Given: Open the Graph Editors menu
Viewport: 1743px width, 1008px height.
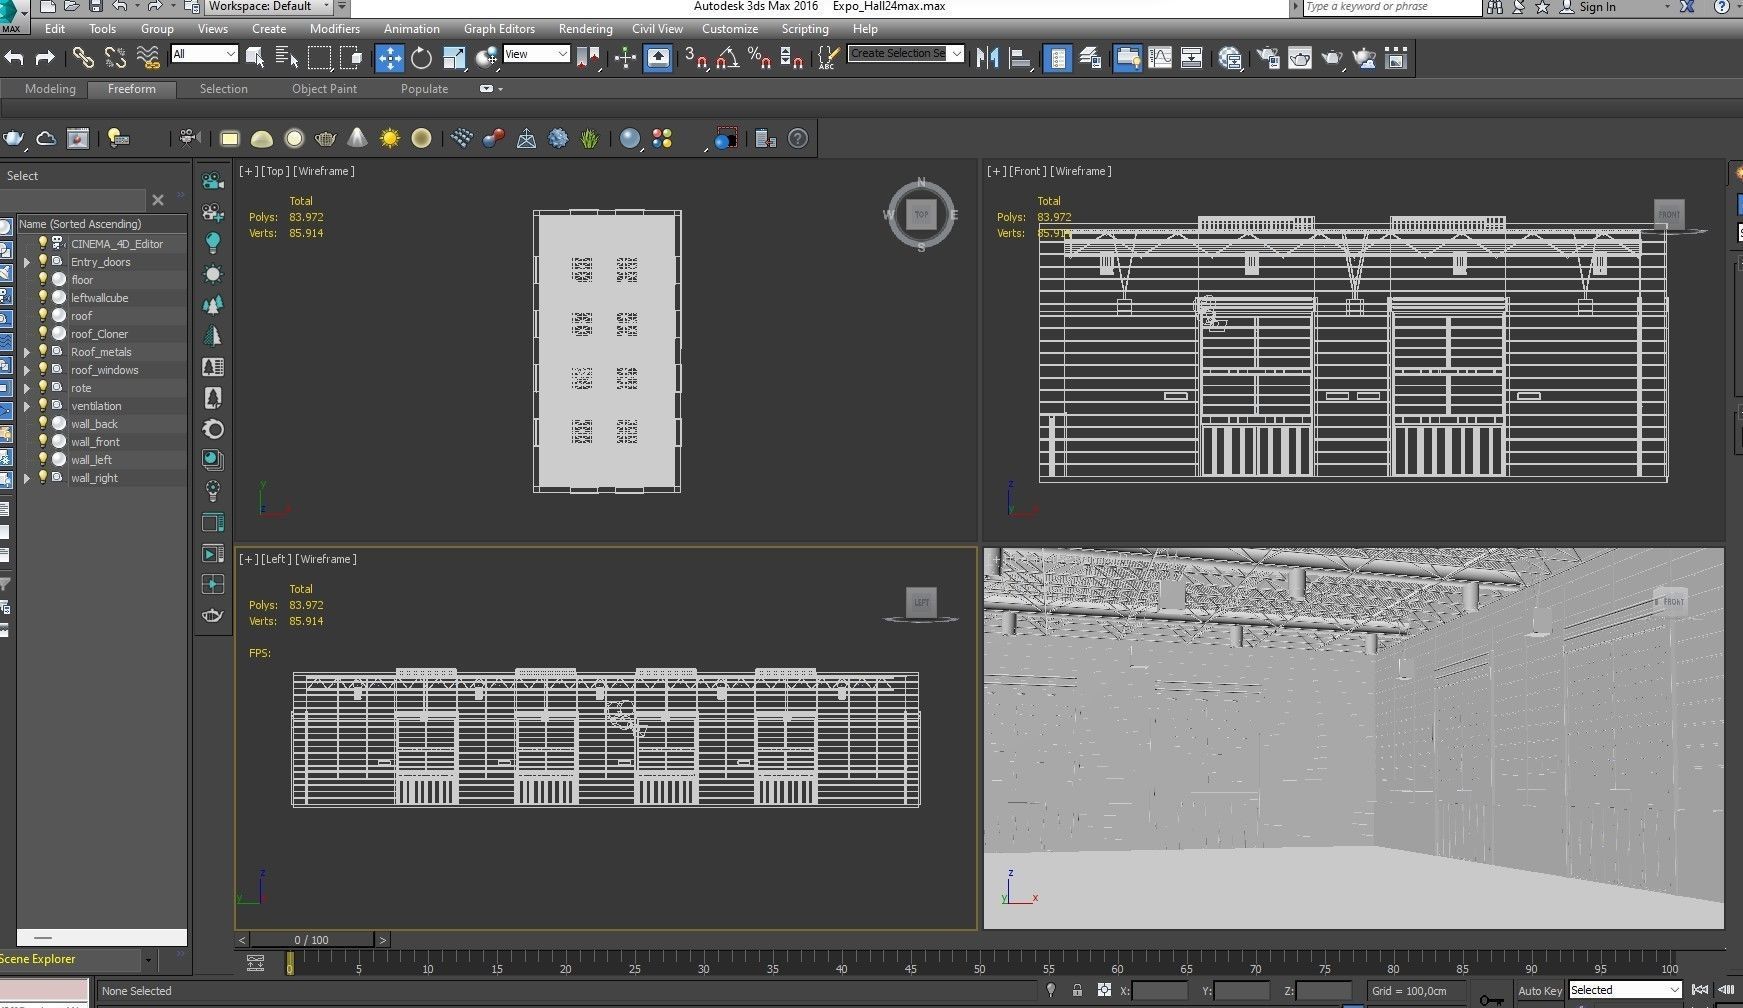Looking at the screenshot, I should [499, 29].
